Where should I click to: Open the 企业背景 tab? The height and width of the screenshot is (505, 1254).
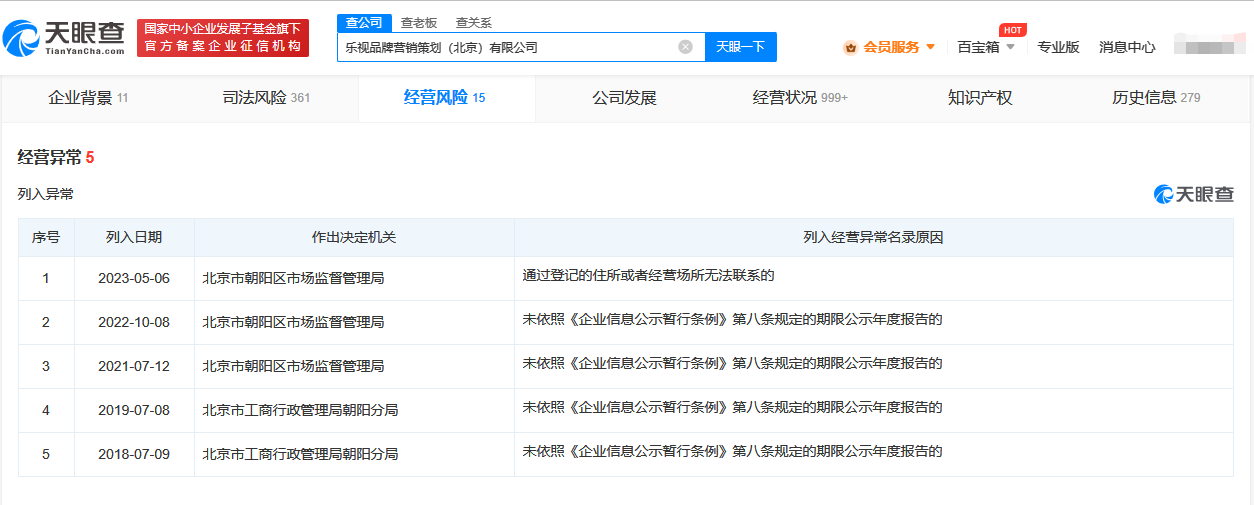point(88,98)
